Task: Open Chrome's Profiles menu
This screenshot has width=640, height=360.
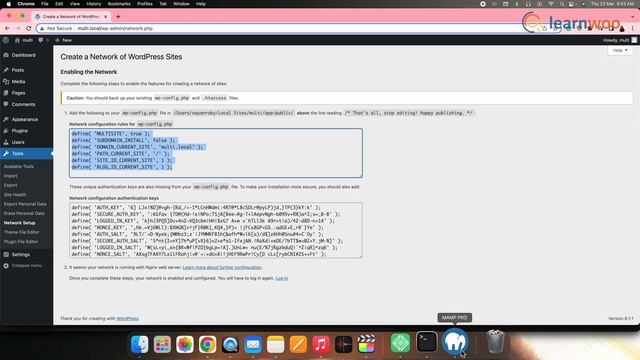Action: pos(144,4)
